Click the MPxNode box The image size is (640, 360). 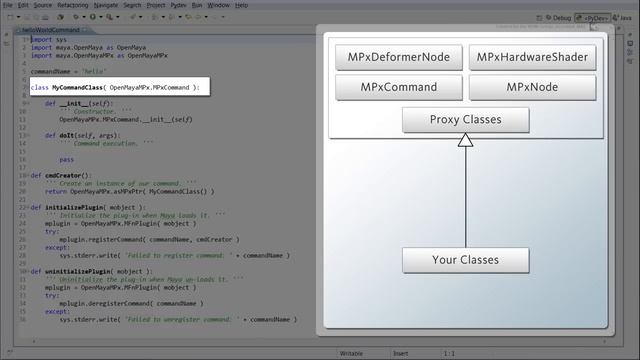coord(532,87)
